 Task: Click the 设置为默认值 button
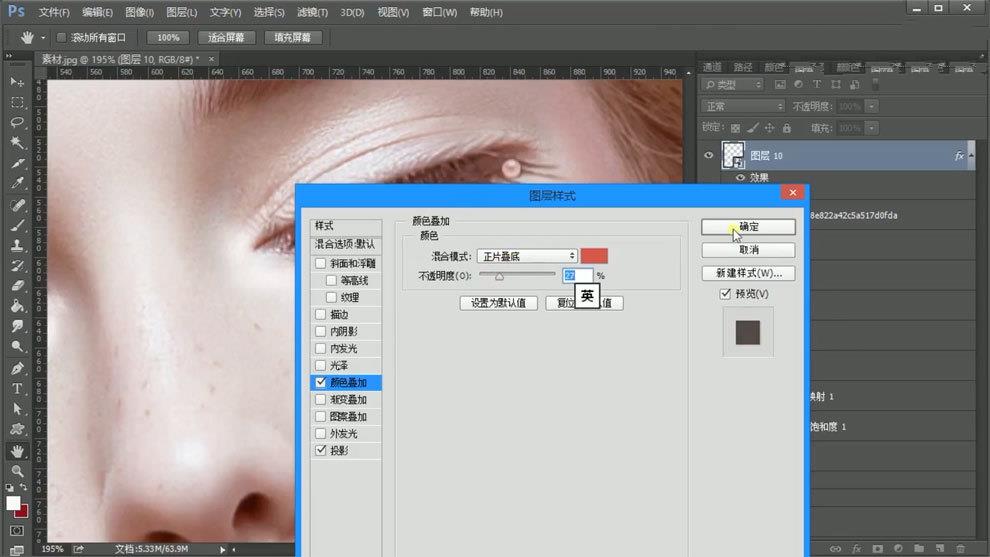click(x=499, y=303)
